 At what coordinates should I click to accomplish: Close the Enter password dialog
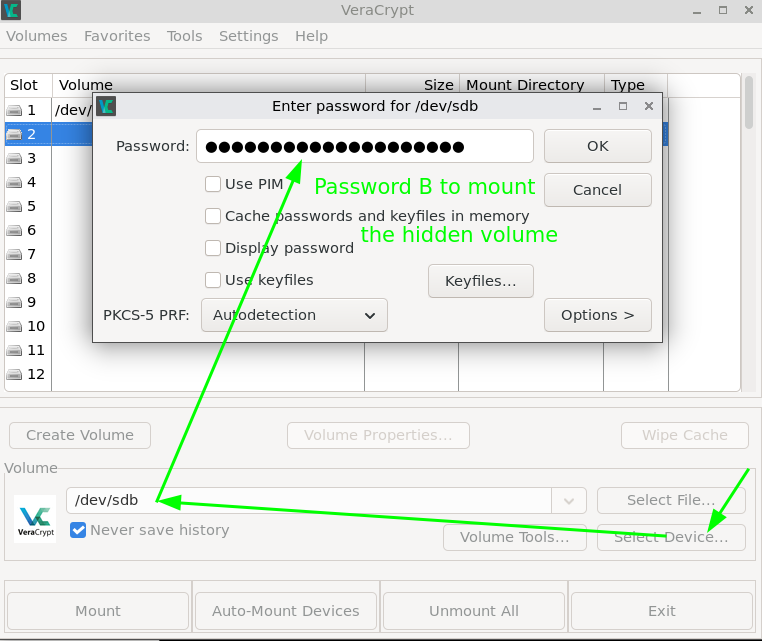point(649,106)
